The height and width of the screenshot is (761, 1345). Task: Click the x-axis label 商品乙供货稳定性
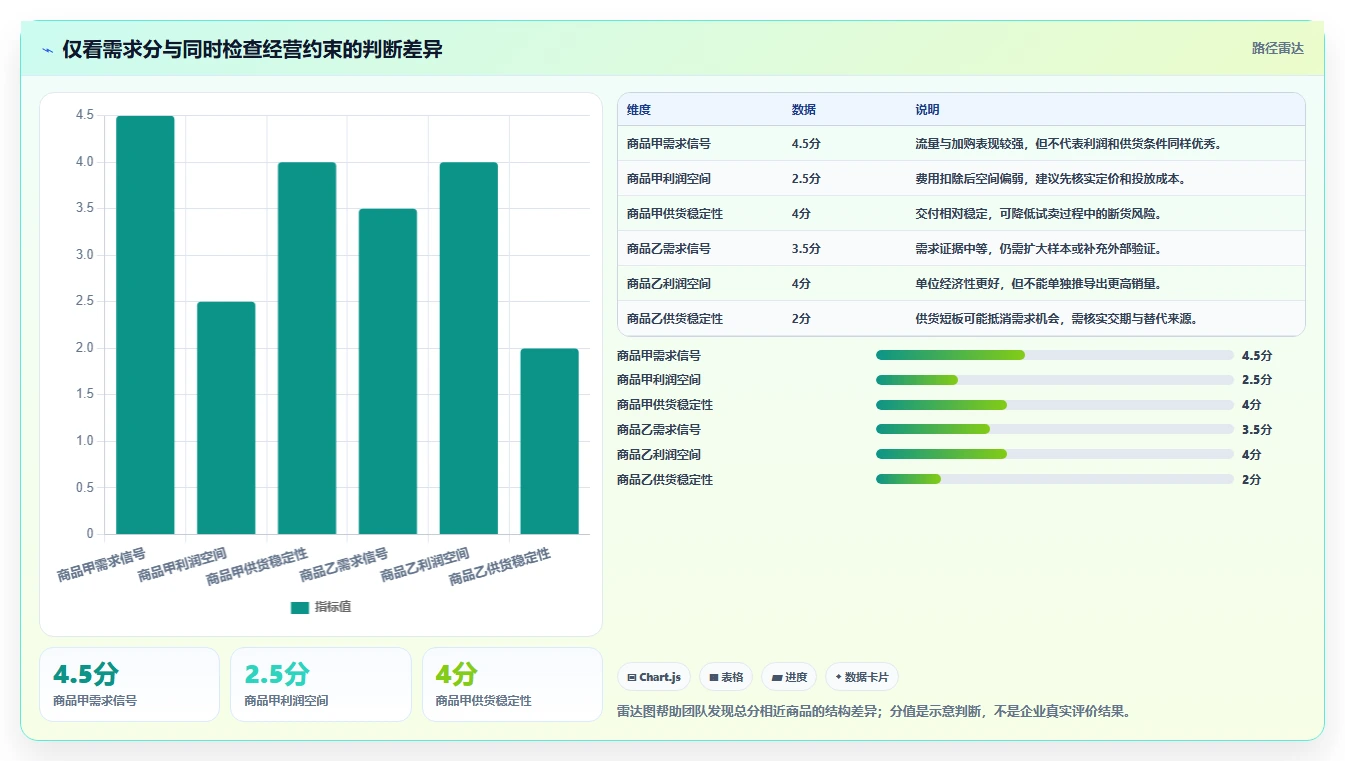499,566
